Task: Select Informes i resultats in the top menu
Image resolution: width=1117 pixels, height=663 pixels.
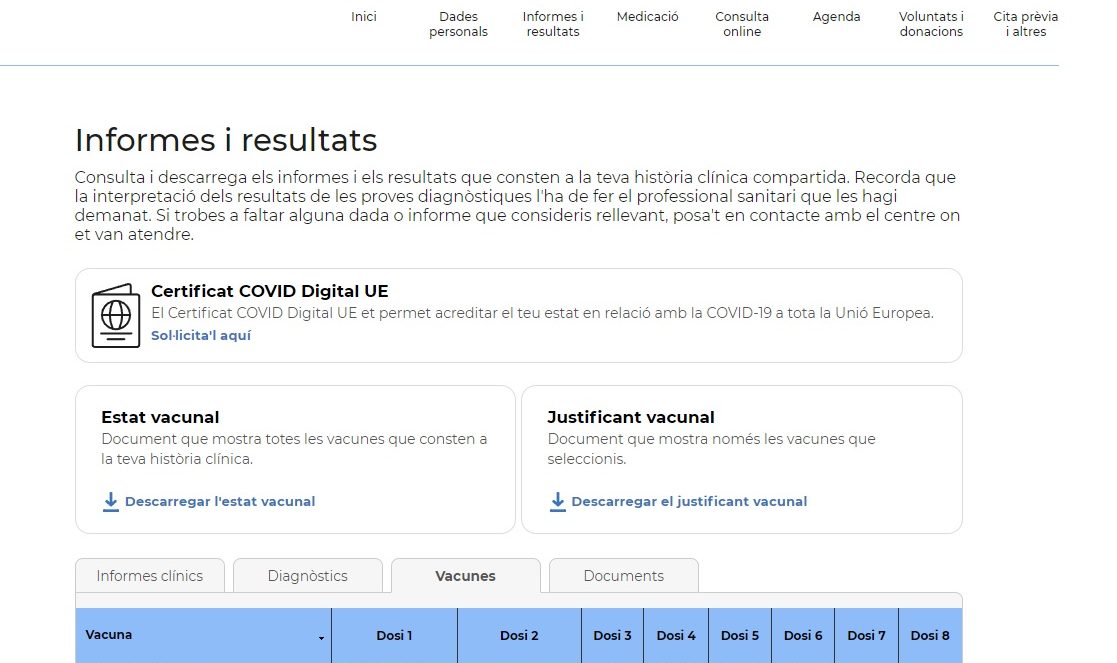Action: click(x=553, y=24)
